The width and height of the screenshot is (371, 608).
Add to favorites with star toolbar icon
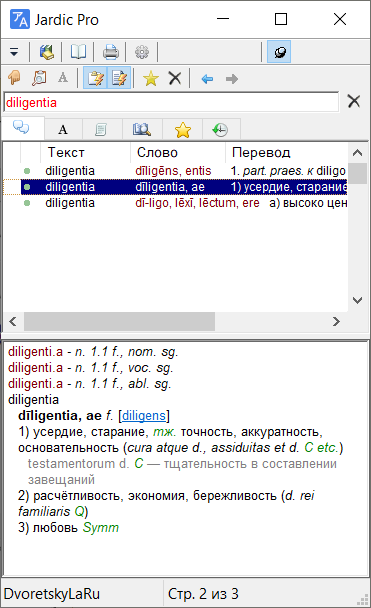(x=150, y=79)
